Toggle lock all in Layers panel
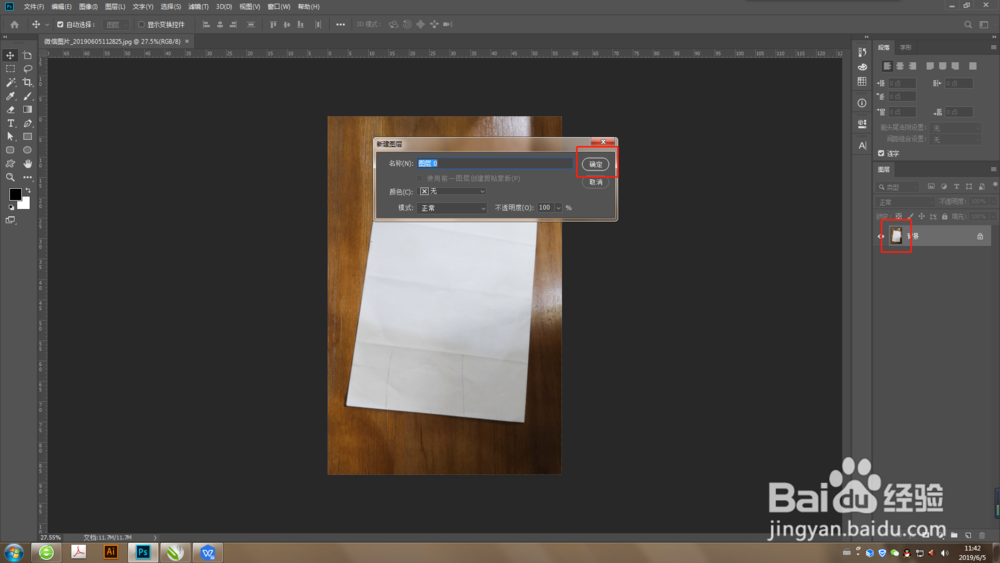This screenshot has height=563, width=1000. [945, 216]
